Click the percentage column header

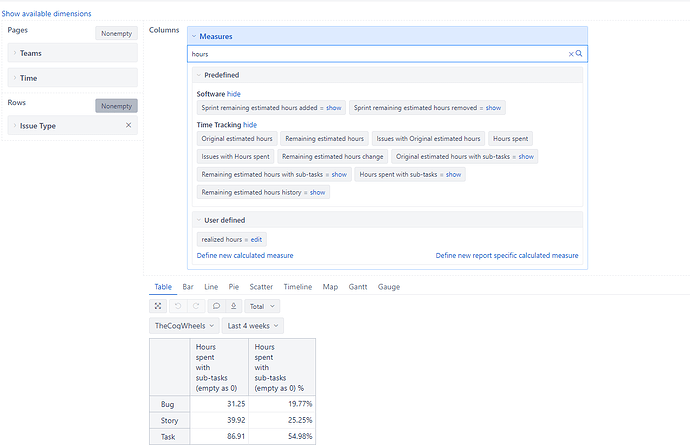(282, 367)
